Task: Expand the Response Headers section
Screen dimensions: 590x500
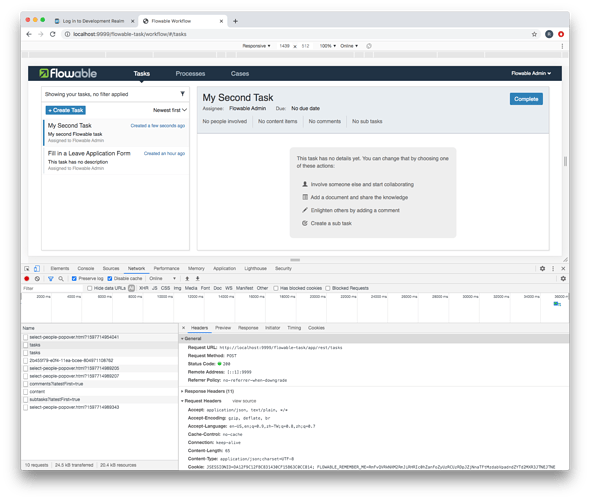Action: click(208, 391)
